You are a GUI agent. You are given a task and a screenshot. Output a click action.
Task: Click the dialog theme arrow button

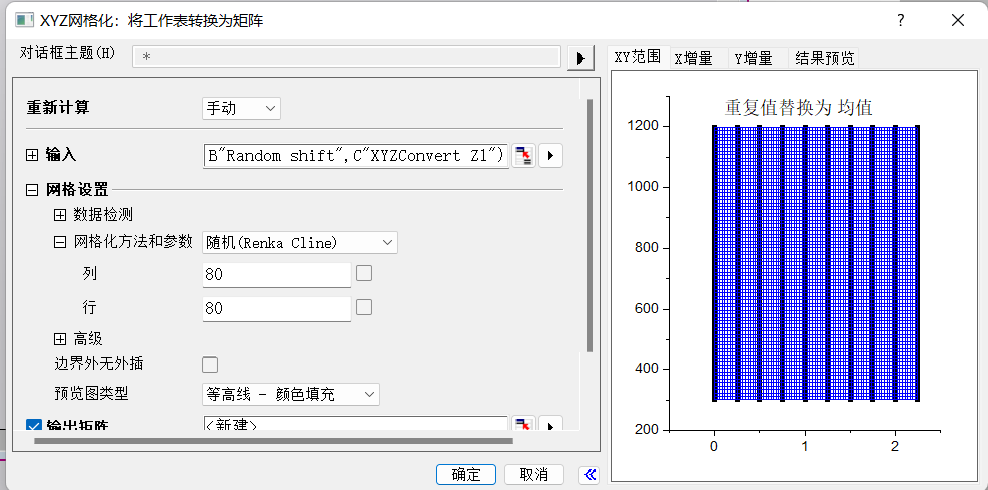(580, 58)
